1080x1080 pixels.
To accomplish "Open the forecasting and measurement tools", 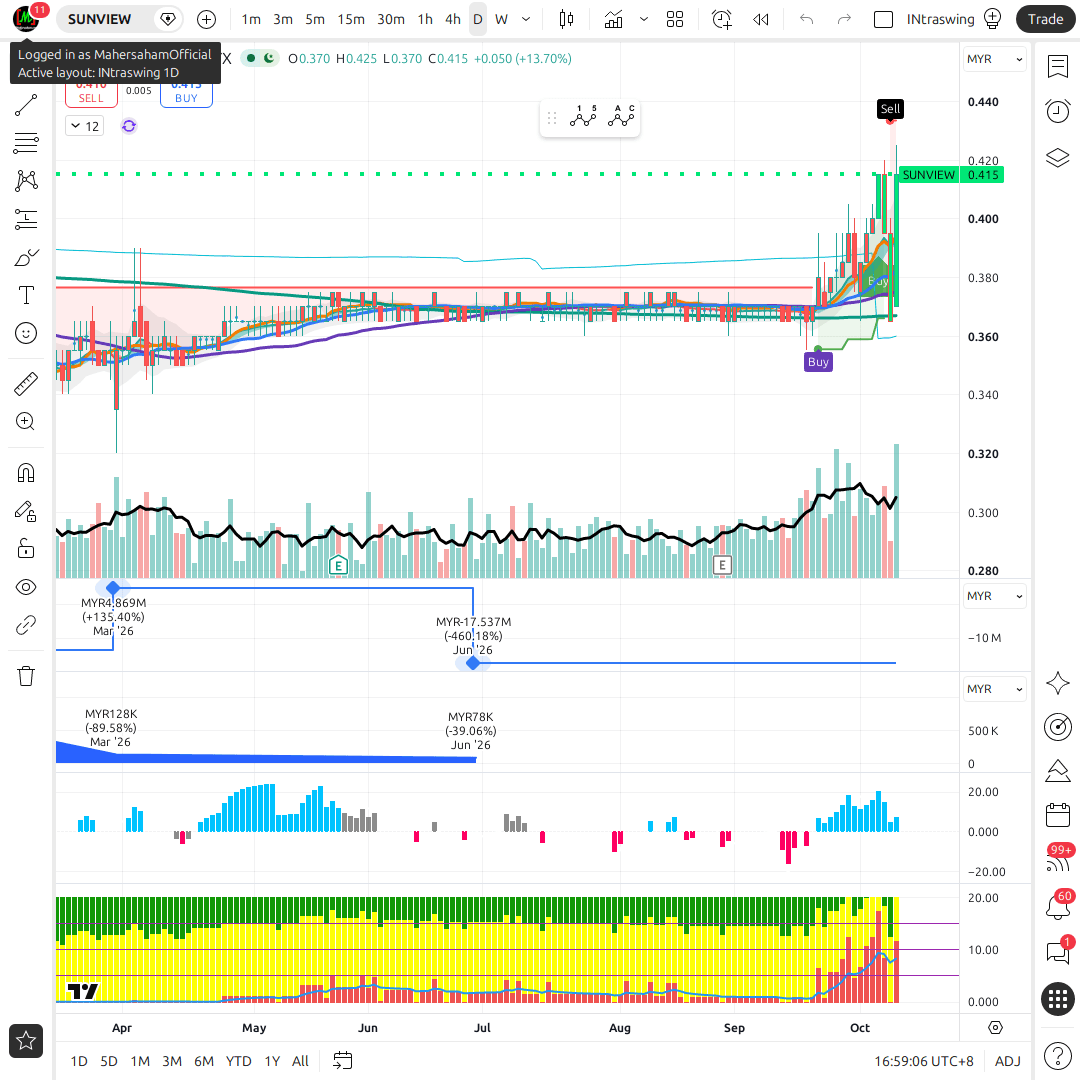I will 25,219.
